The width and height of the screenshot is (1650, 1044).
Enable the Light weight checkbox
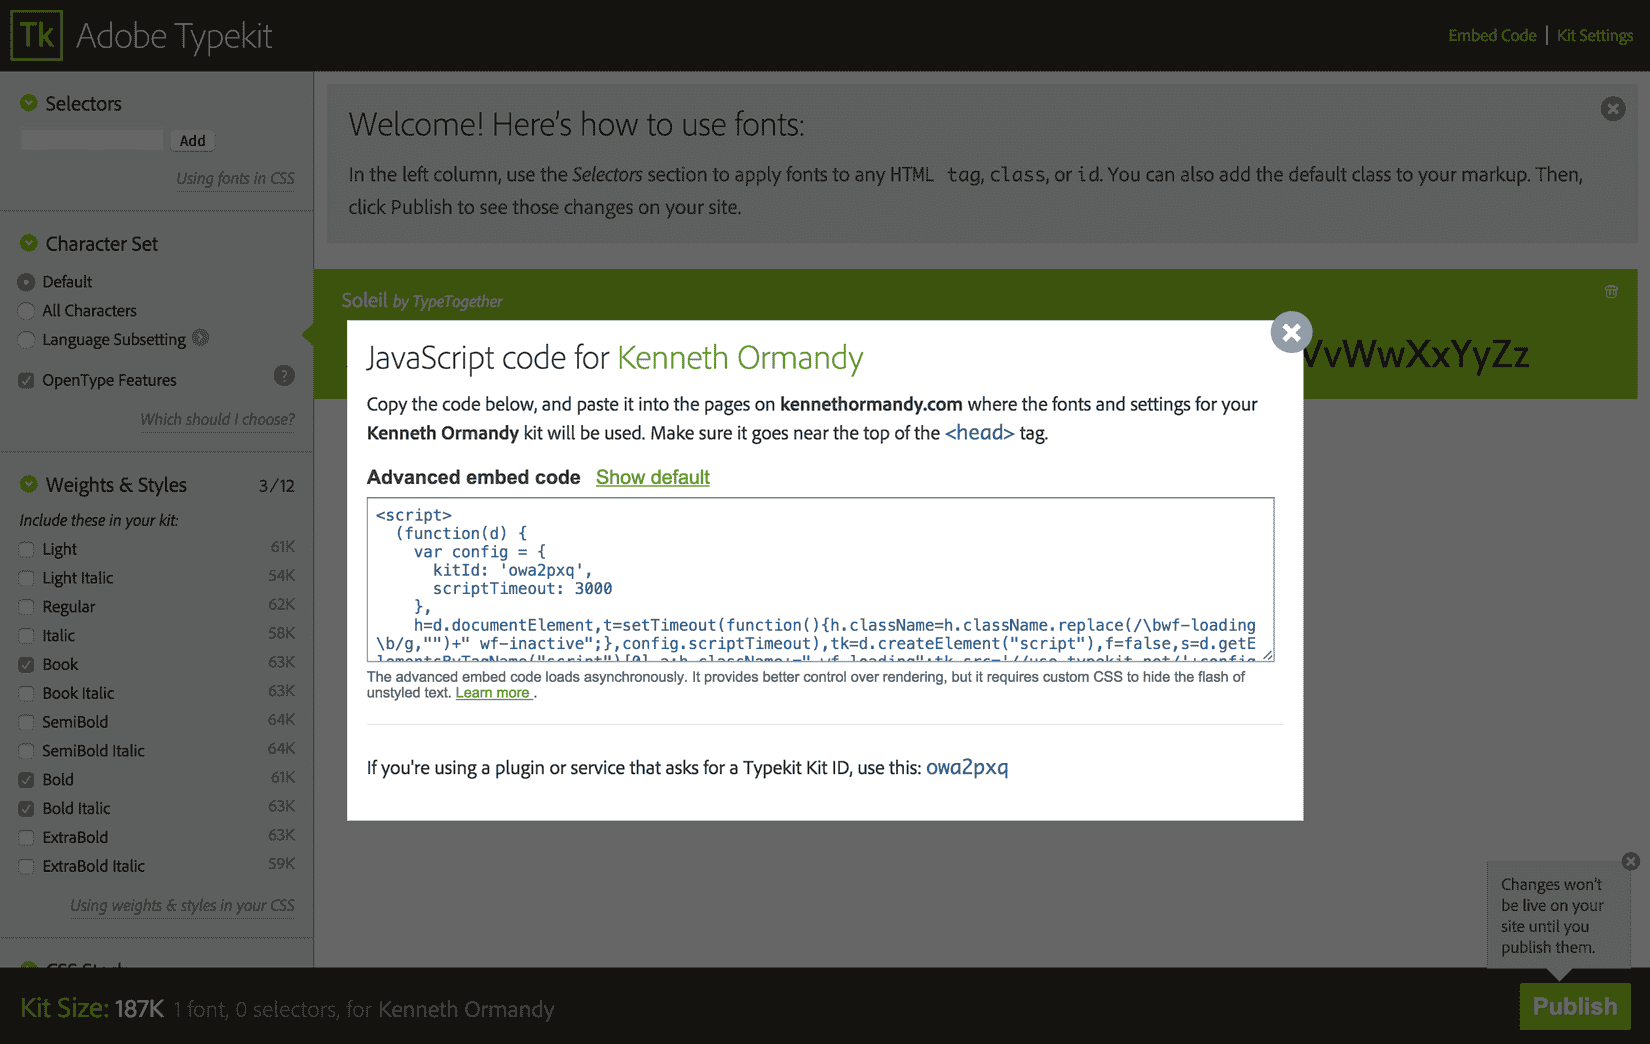pyautogui.click(x=27, y=549)
